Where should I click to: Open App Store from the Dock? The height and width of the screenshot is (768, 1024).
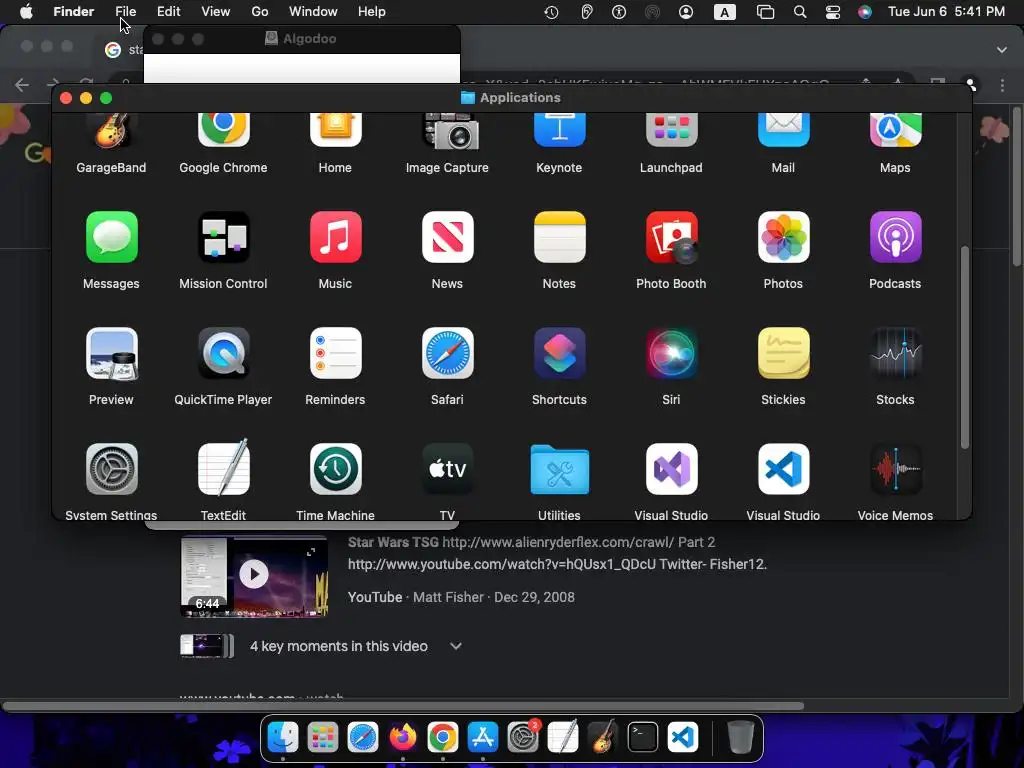click(x=483, y=737)
